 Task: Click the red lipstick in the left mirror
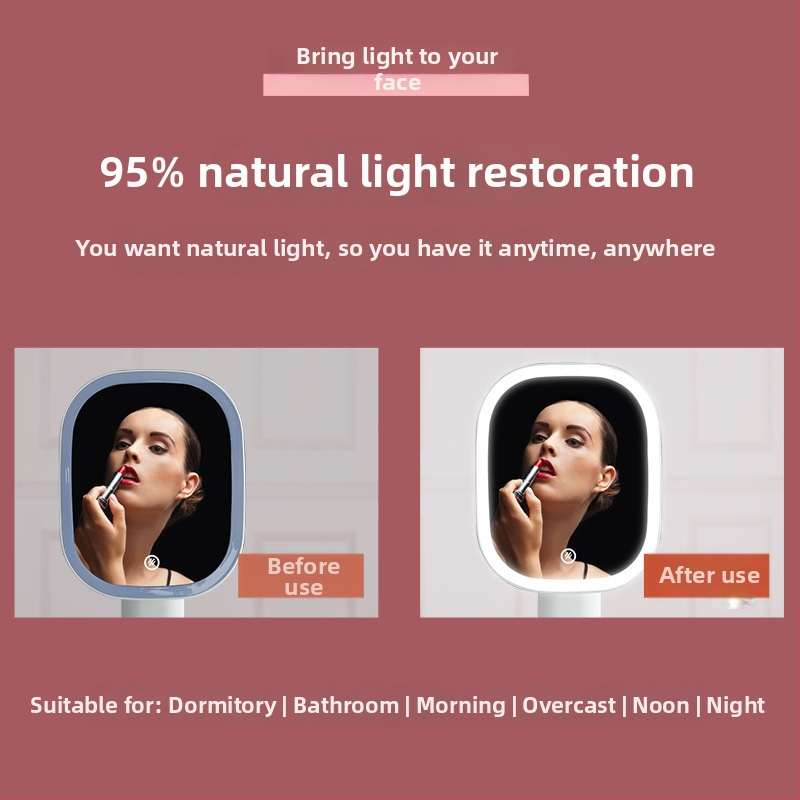[x=113, y=487]
